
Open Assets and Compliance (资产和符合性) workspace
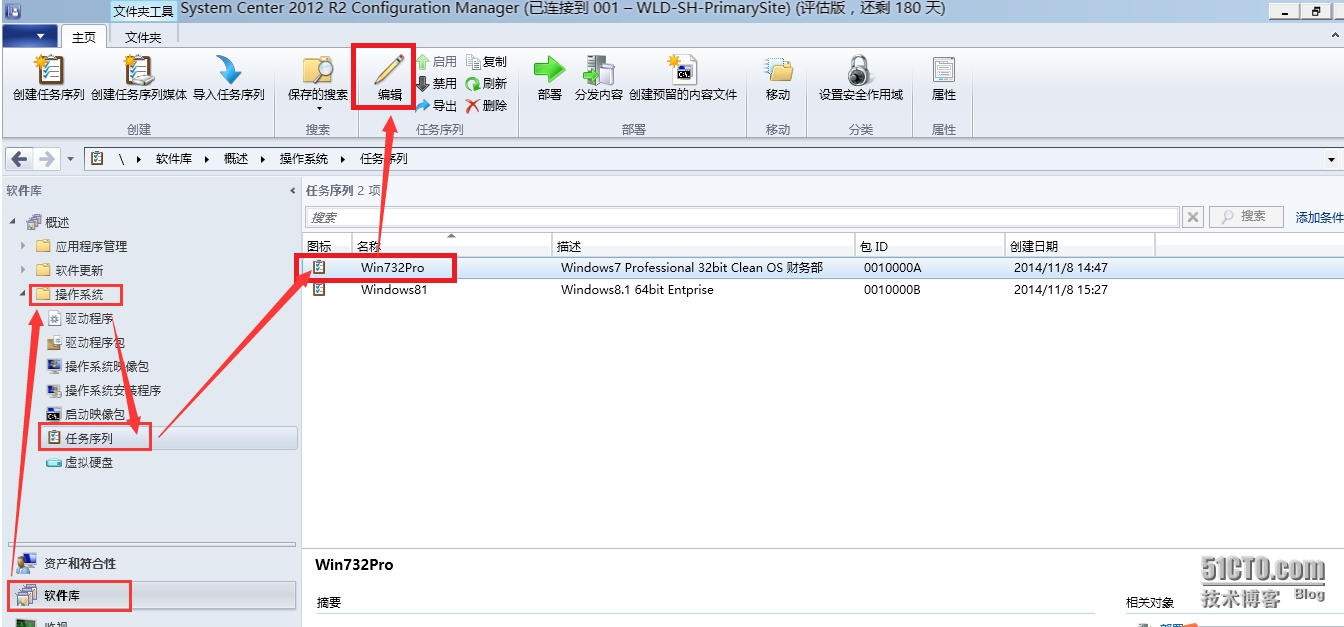click(x=150, y=564)
